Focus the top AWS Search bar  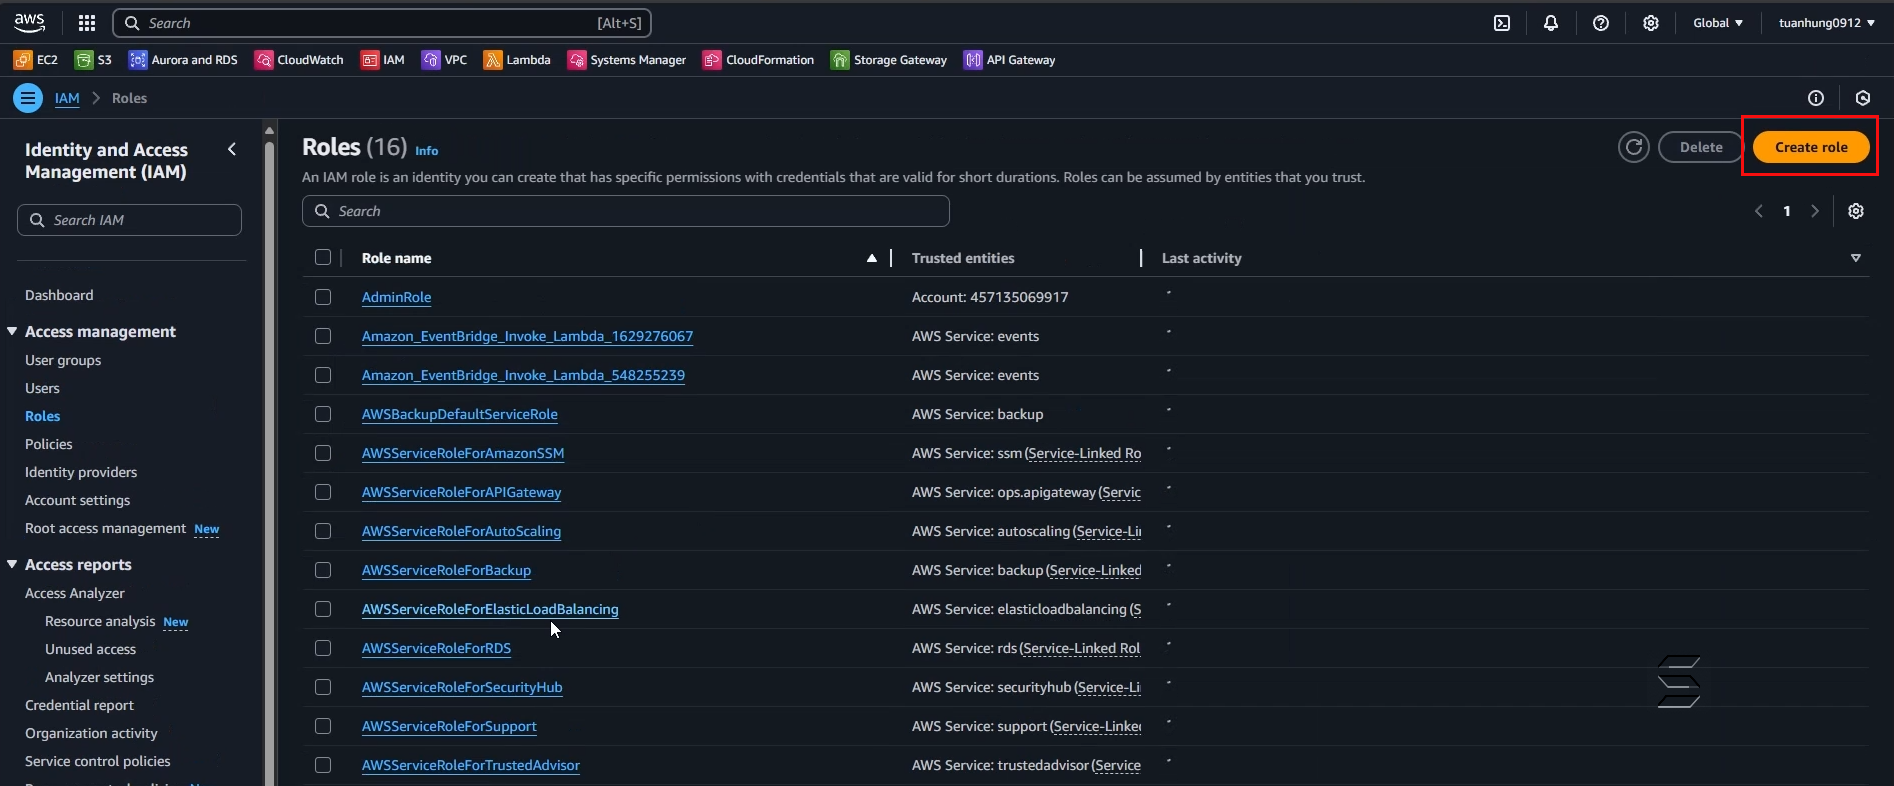[382, 23]
